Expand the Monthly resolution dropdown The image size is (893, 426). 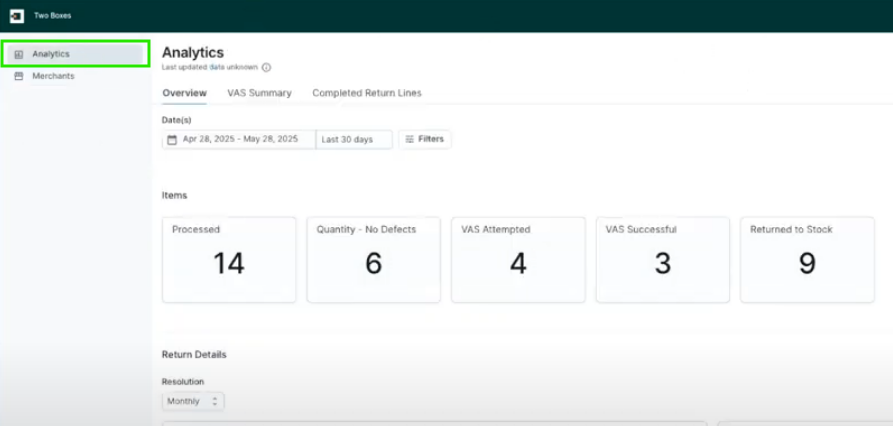point(193,401)
